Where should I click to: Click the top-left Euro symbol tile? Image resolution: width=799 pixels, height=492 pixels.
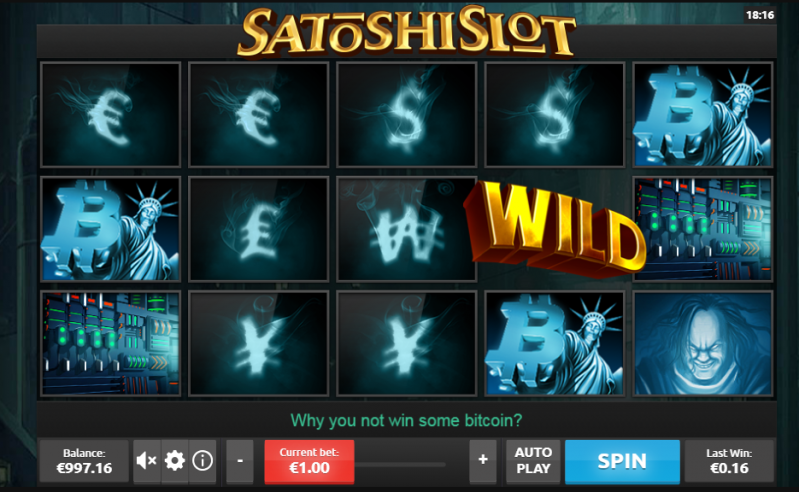pos(111,115)
